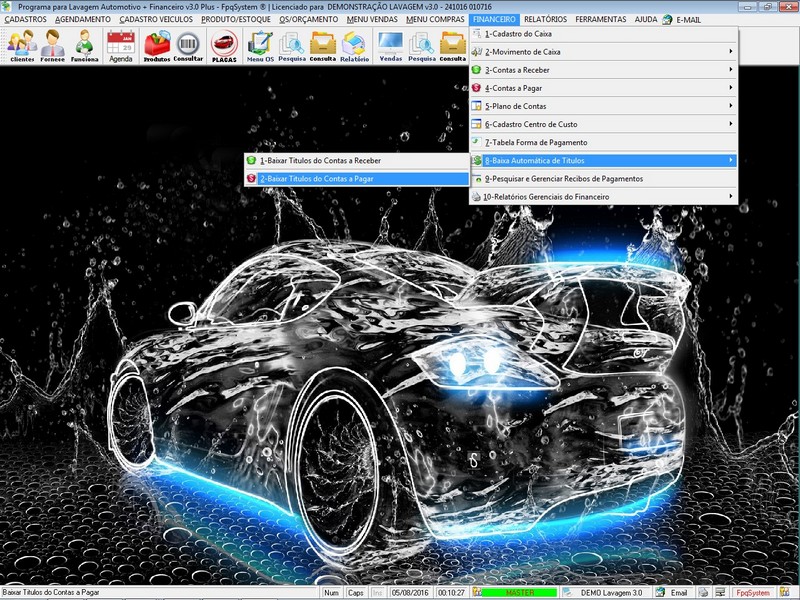Click the Menu OS icon
The image size is (800, 600).
[260, 46]
